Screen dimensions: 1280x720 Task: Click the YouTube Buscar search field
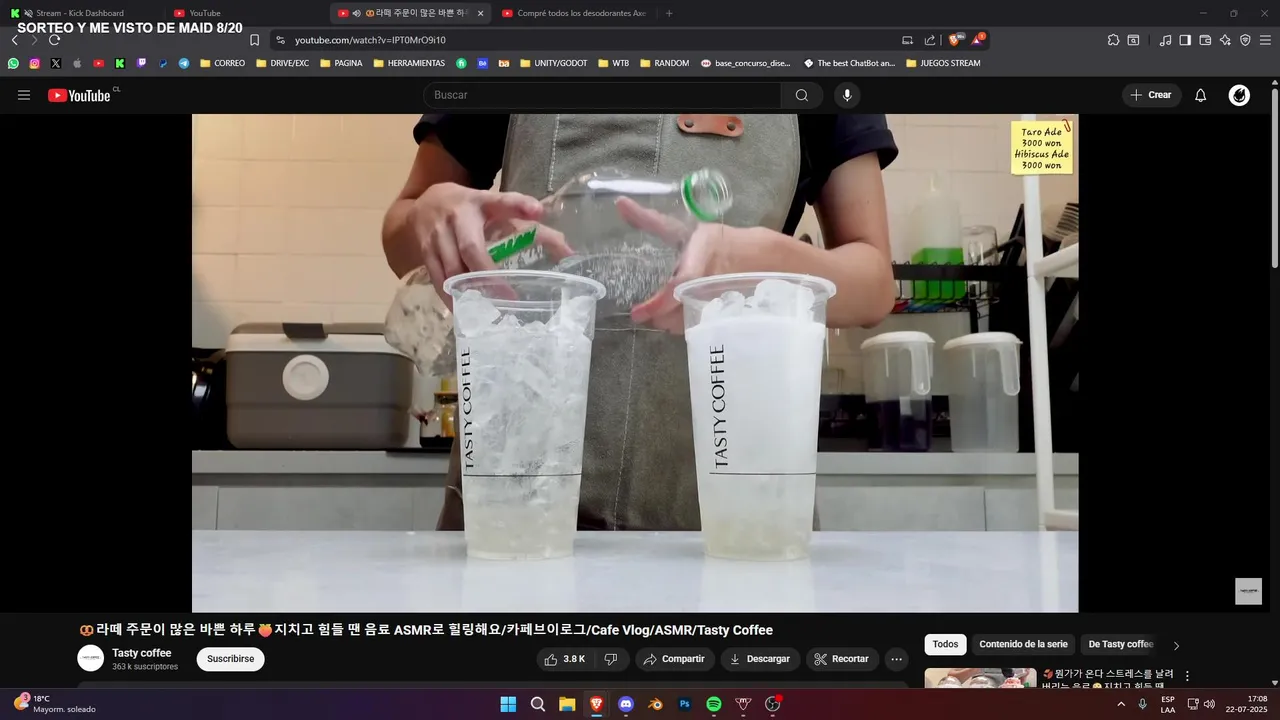click(x=602, y=95)
